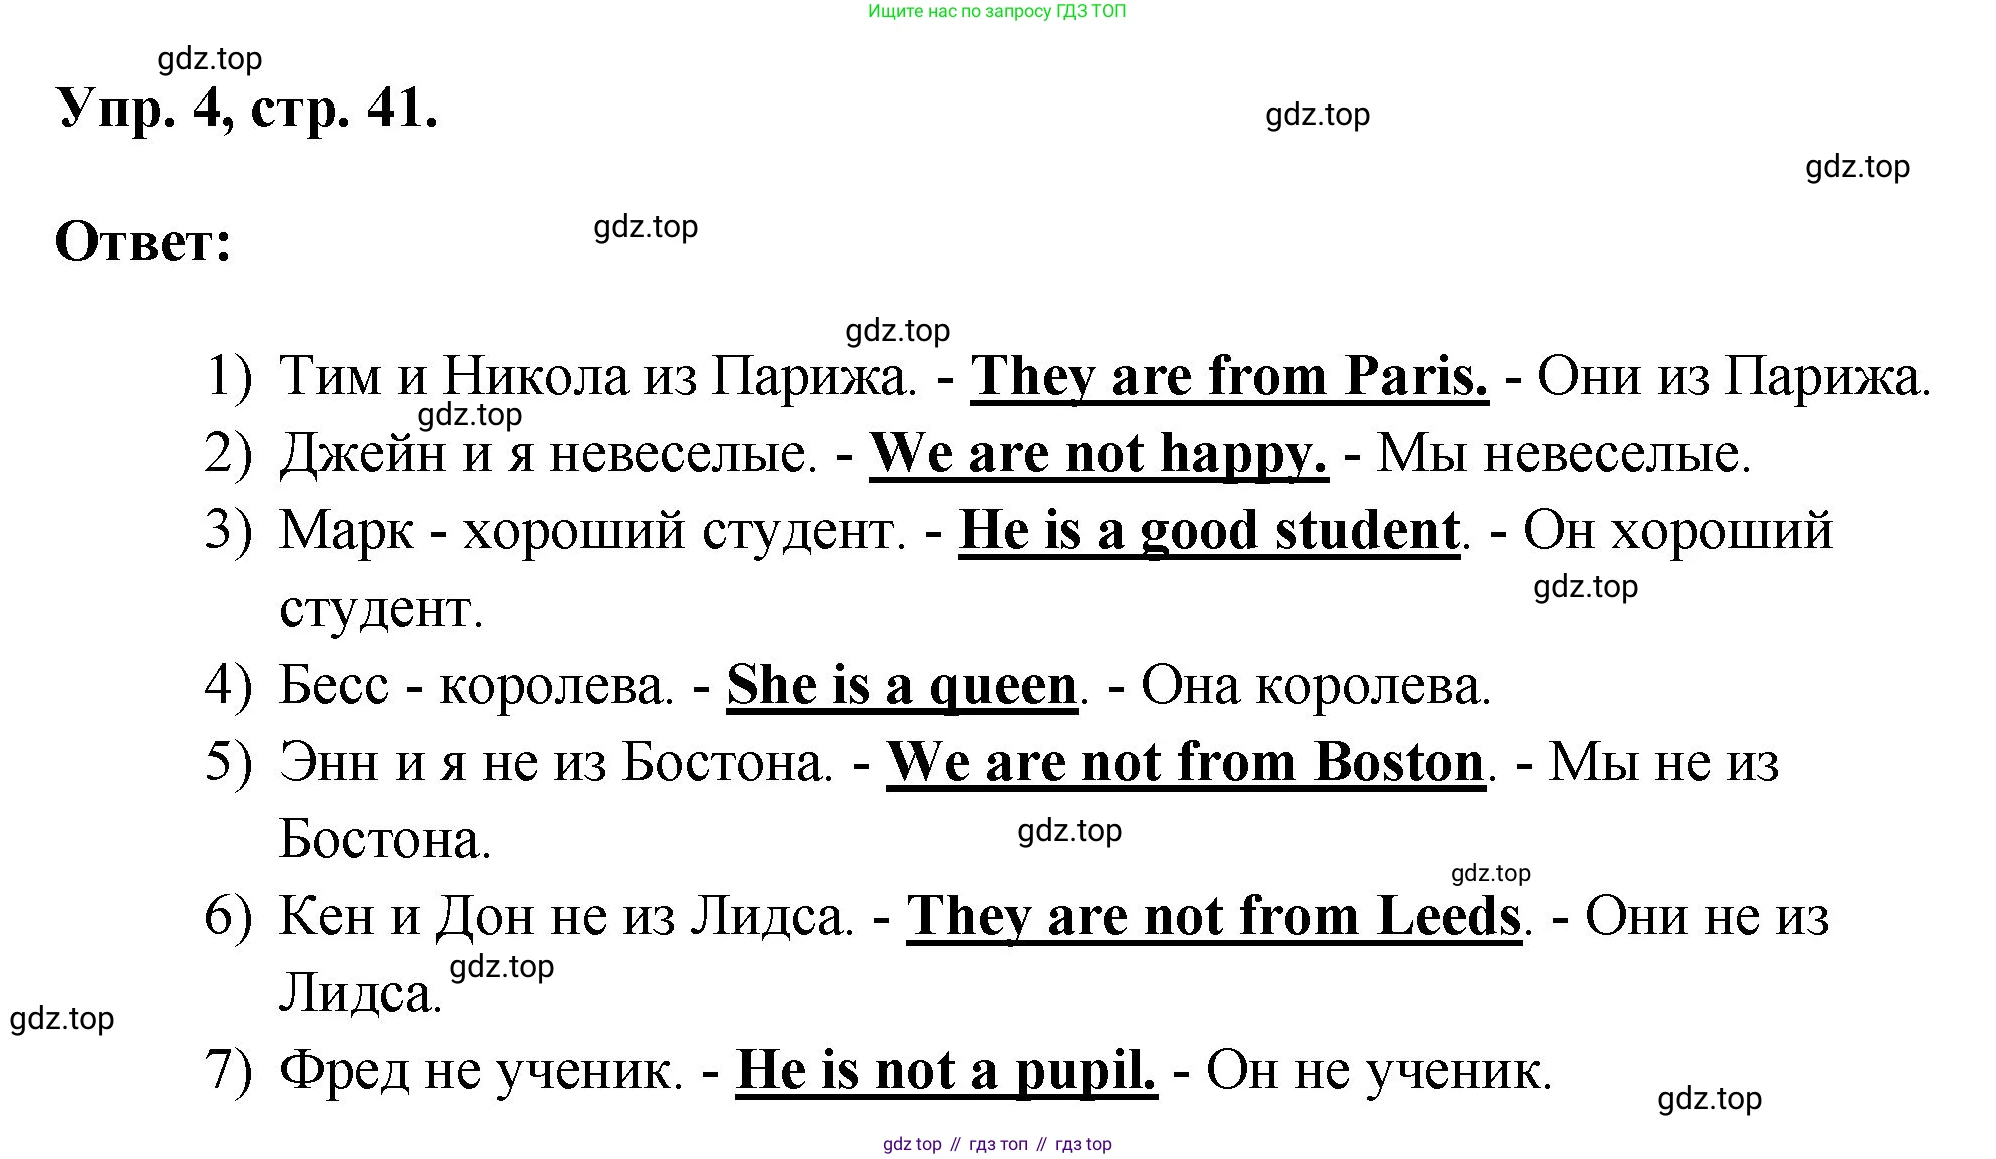
Task: Click the 'Она королева.' translation text
Action: (1315, 686)
